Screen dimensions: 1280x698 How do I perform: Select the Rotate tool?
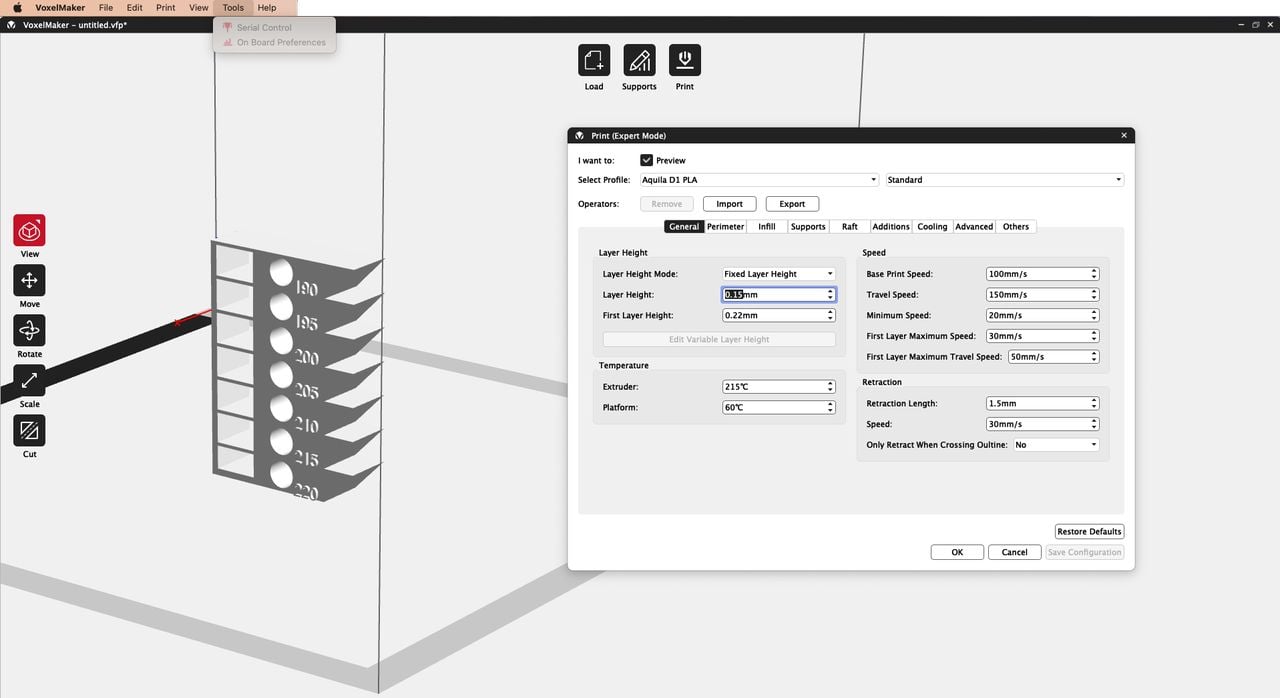pos(29,331)
